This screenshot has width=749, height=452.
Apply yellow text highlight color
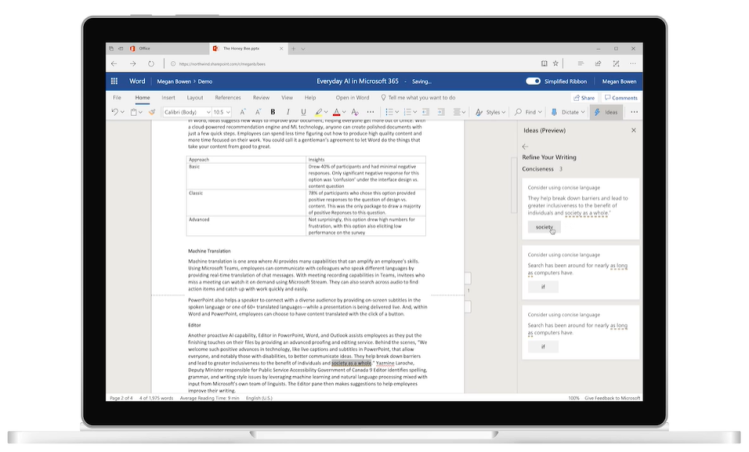tap(318, 112)
